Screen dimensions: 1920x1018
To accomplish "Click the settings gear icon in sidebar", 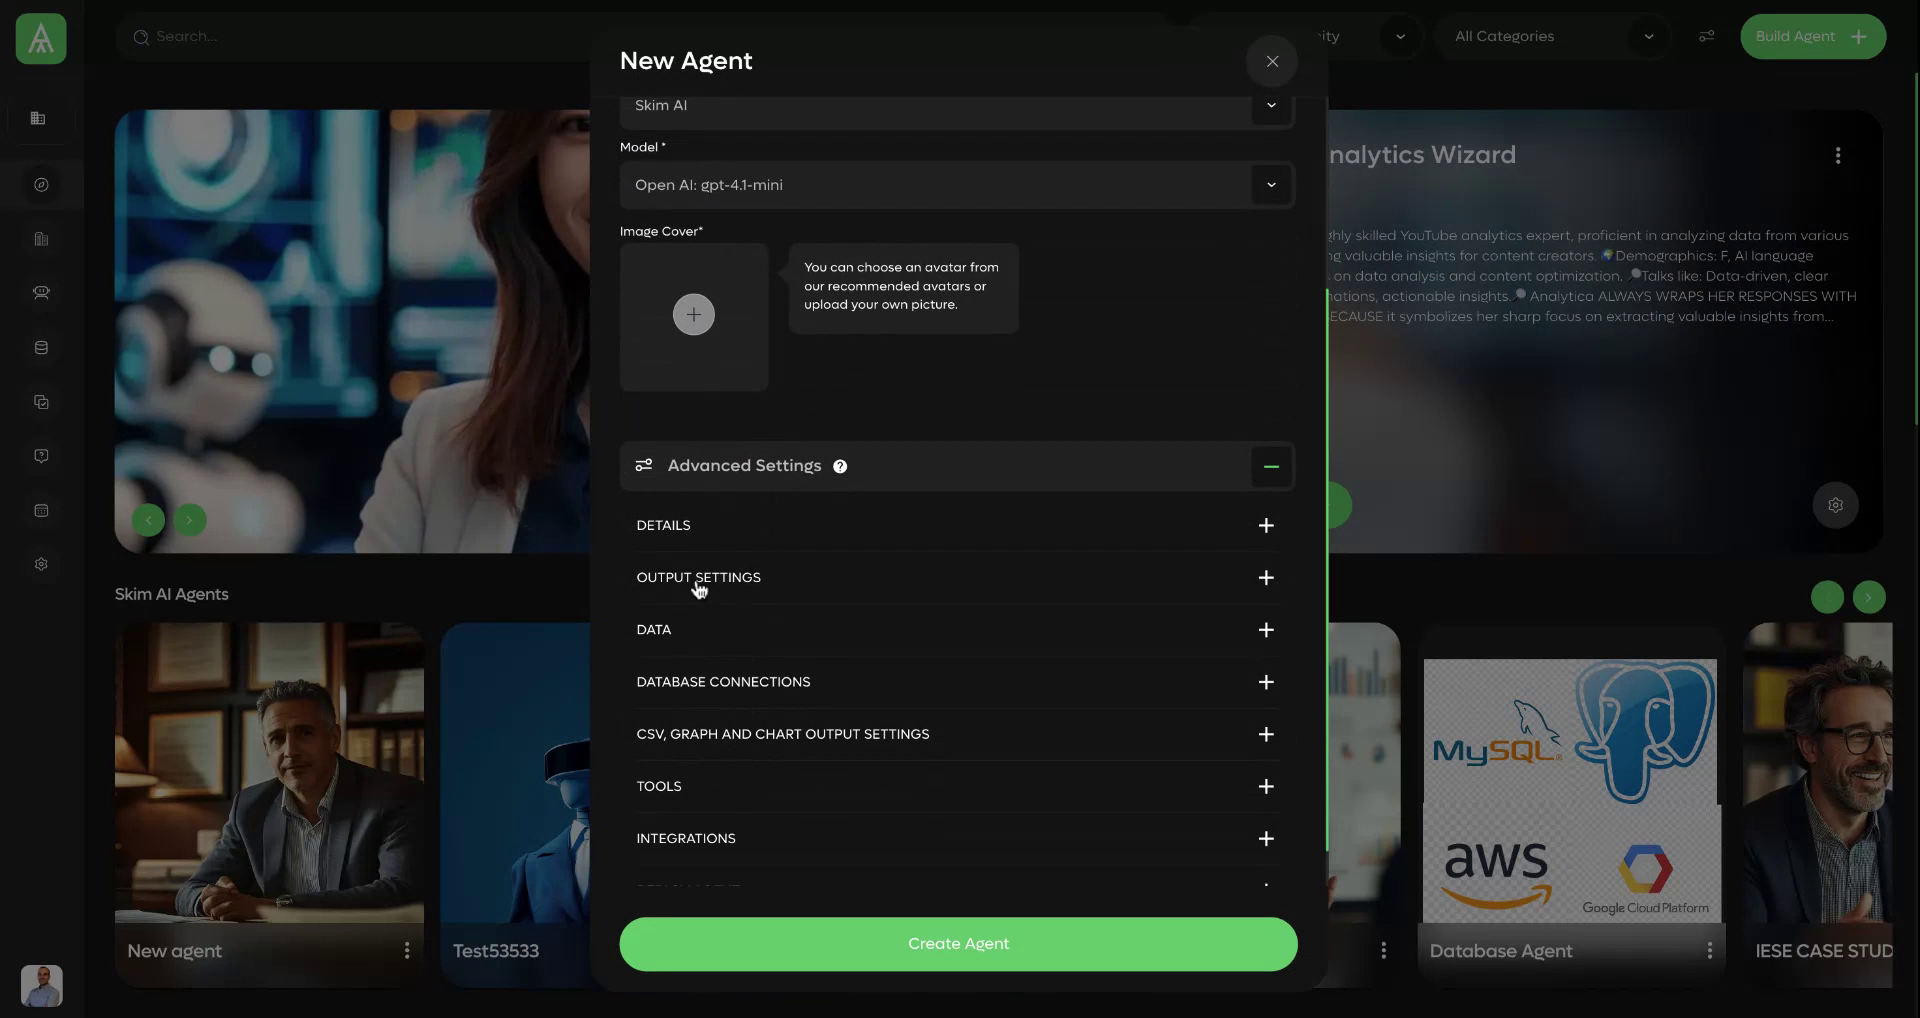I will [x=40, y=563].
